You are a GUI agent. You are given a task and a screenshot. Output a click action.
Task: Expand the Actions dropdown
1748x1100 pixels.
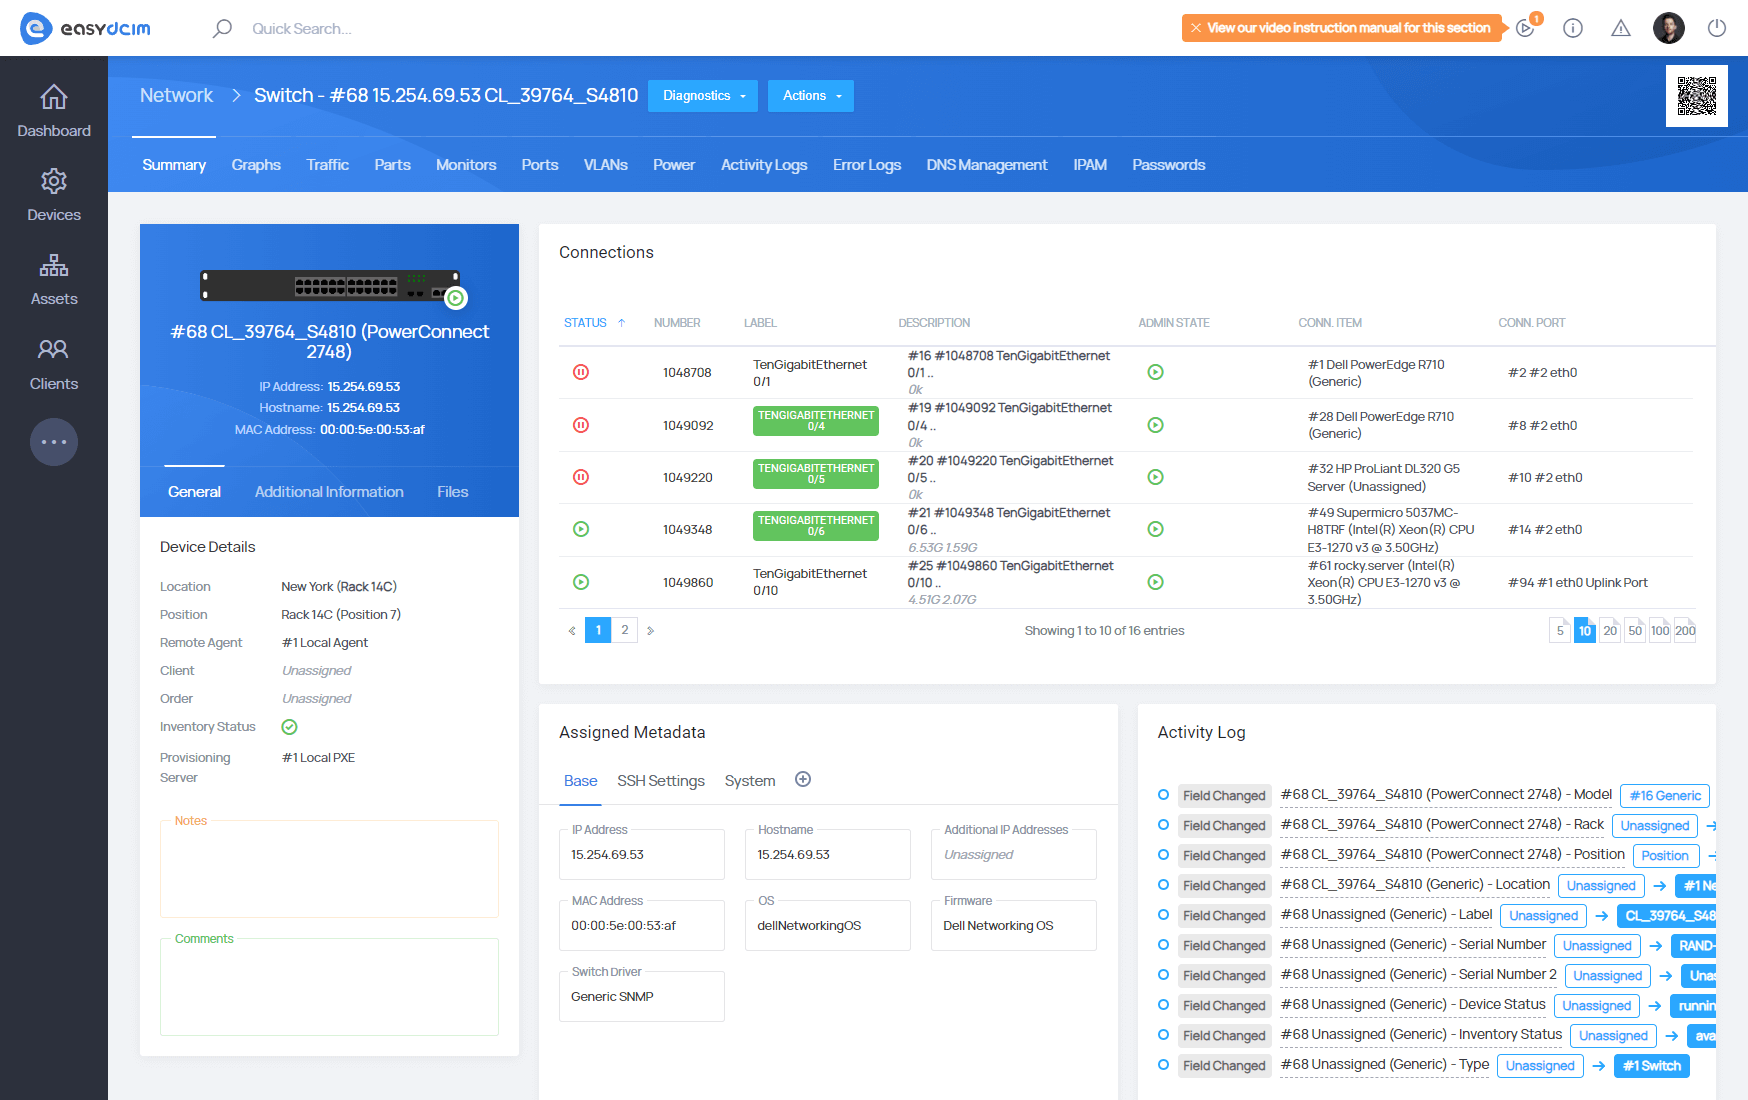point(811,96)
